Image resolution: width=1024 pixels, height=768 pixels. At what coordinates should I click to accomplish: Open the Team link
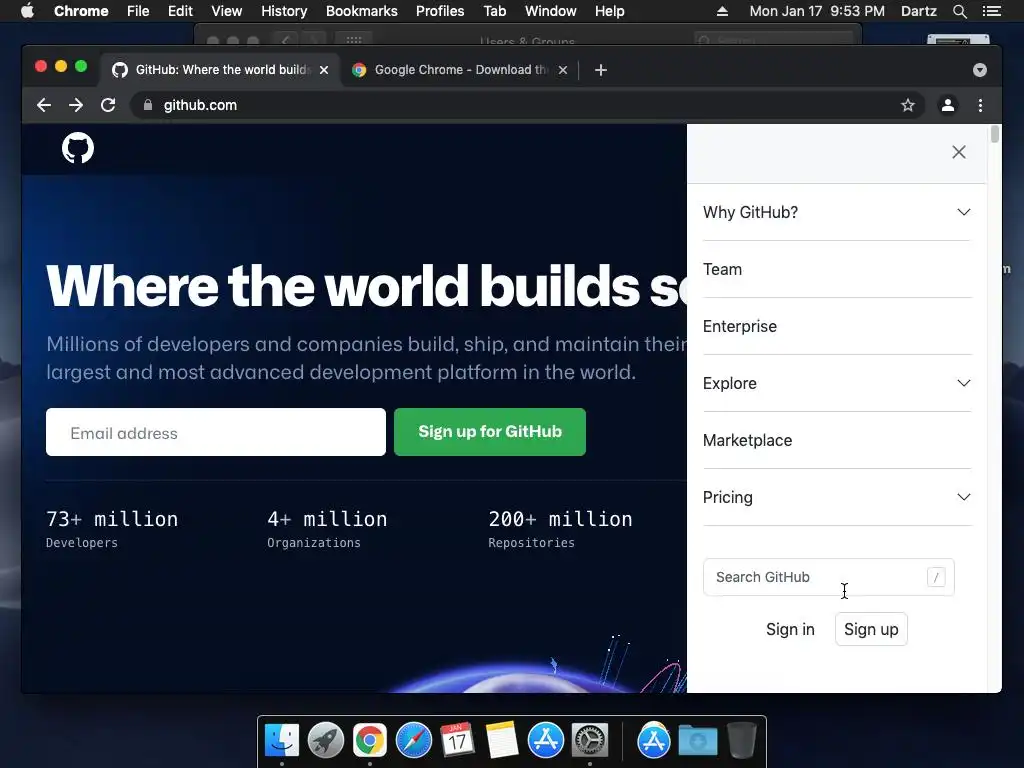tap(722, 269)
